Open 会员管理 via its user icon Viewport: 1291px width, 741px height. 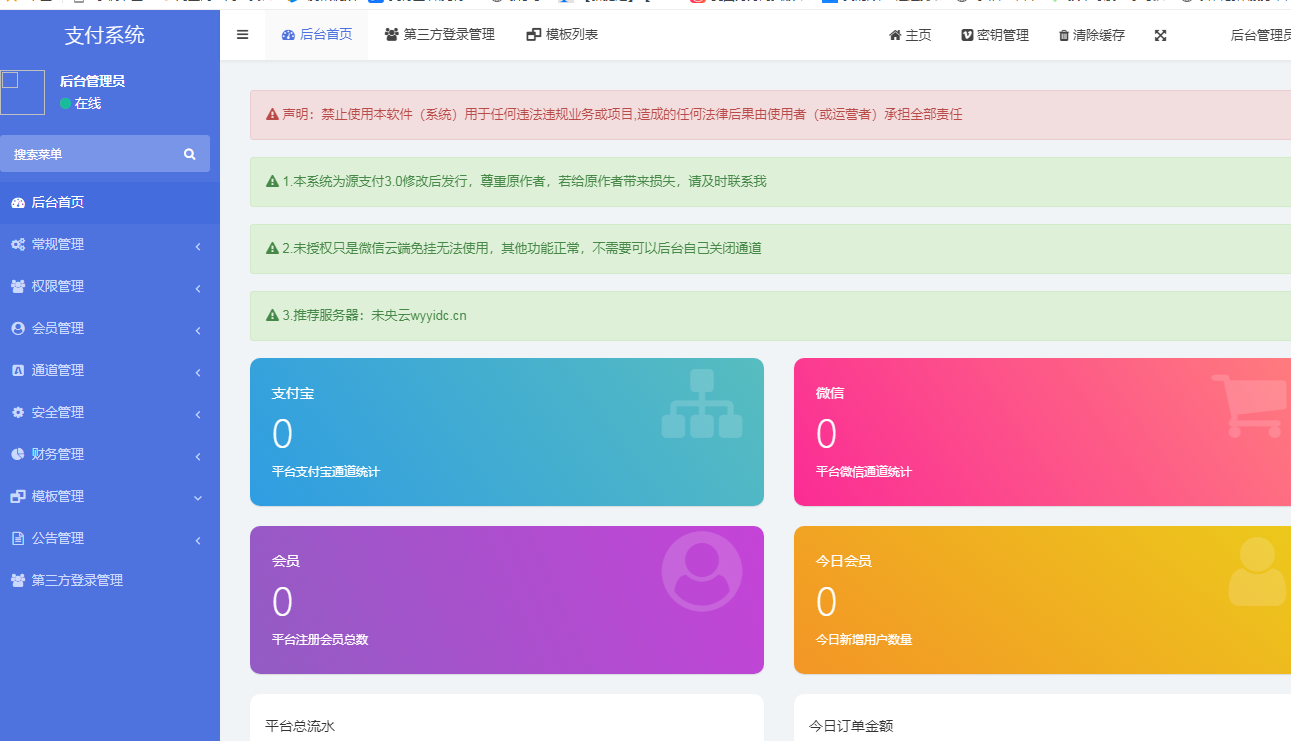[16, 327]
